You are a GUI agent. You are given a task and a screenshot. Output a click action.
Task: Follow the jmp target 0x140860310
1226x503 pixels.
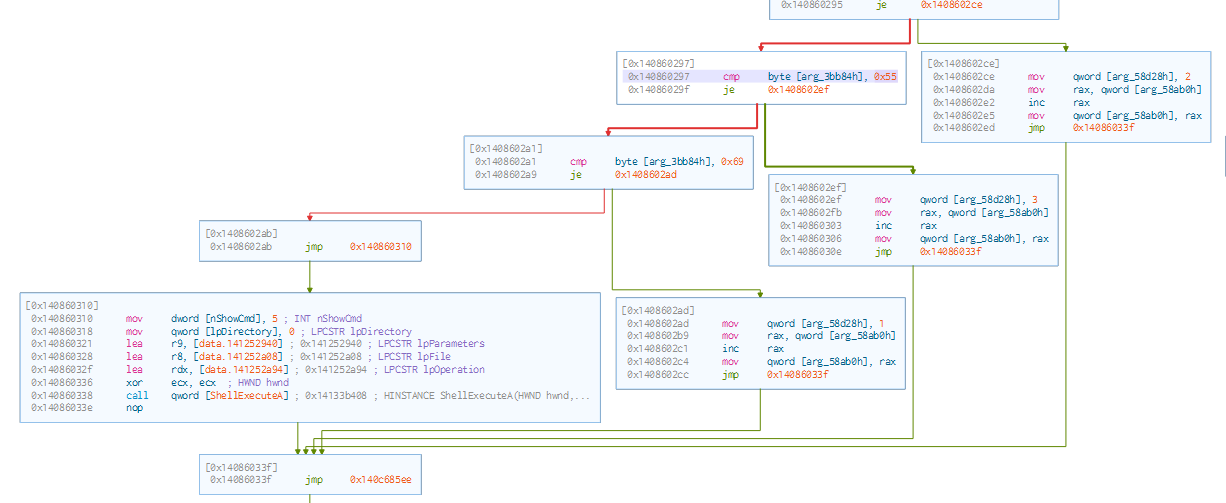381,246
